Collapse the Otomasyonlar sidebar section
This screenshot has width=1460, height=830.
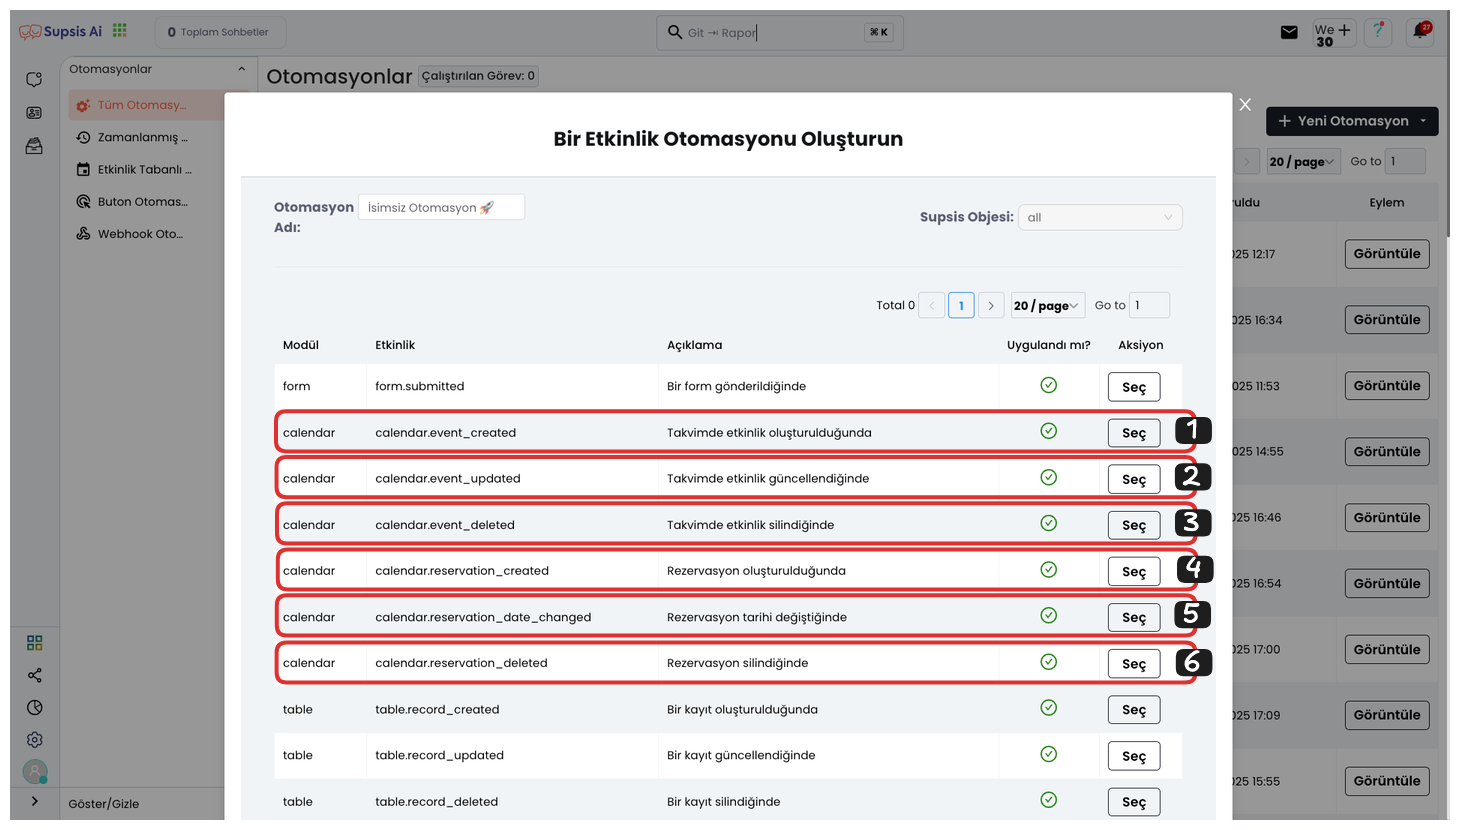click(241, 69)
